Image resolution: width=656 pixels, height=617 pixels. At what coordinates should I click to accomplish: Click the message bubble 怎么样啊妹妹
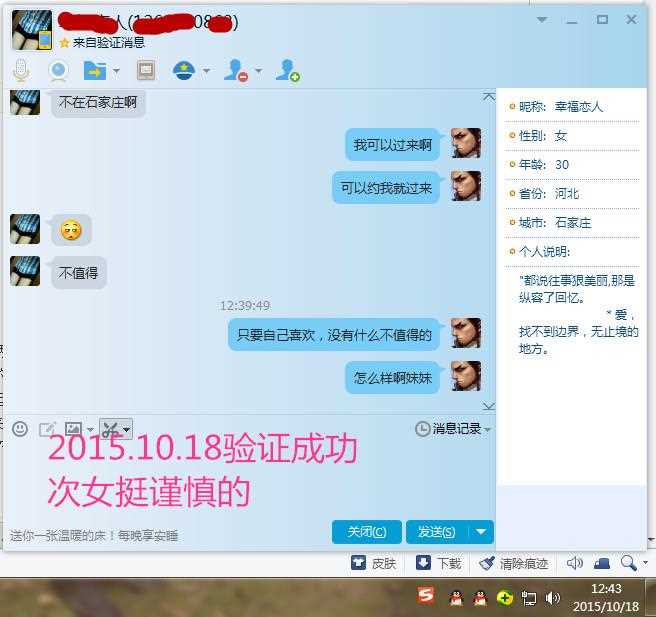(392, 377)
